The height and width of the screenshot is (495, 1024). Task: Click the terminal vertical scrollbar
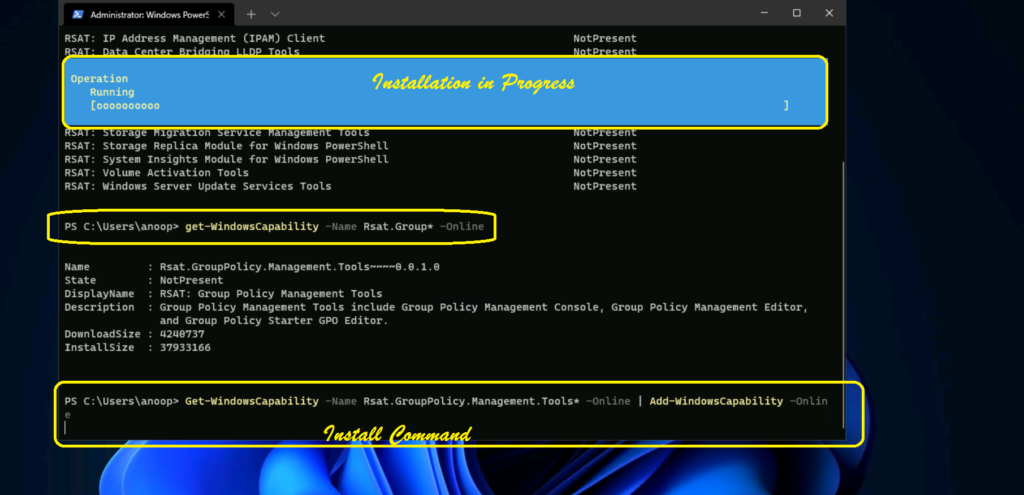841,250
